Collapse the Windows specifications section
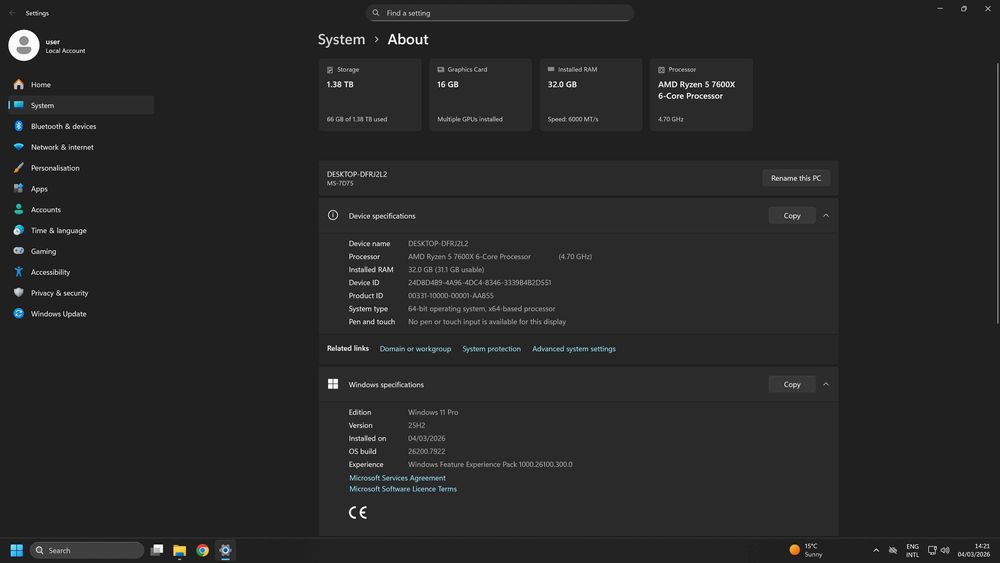Viewport: 1000px width, 563px height. coord(826,385)
